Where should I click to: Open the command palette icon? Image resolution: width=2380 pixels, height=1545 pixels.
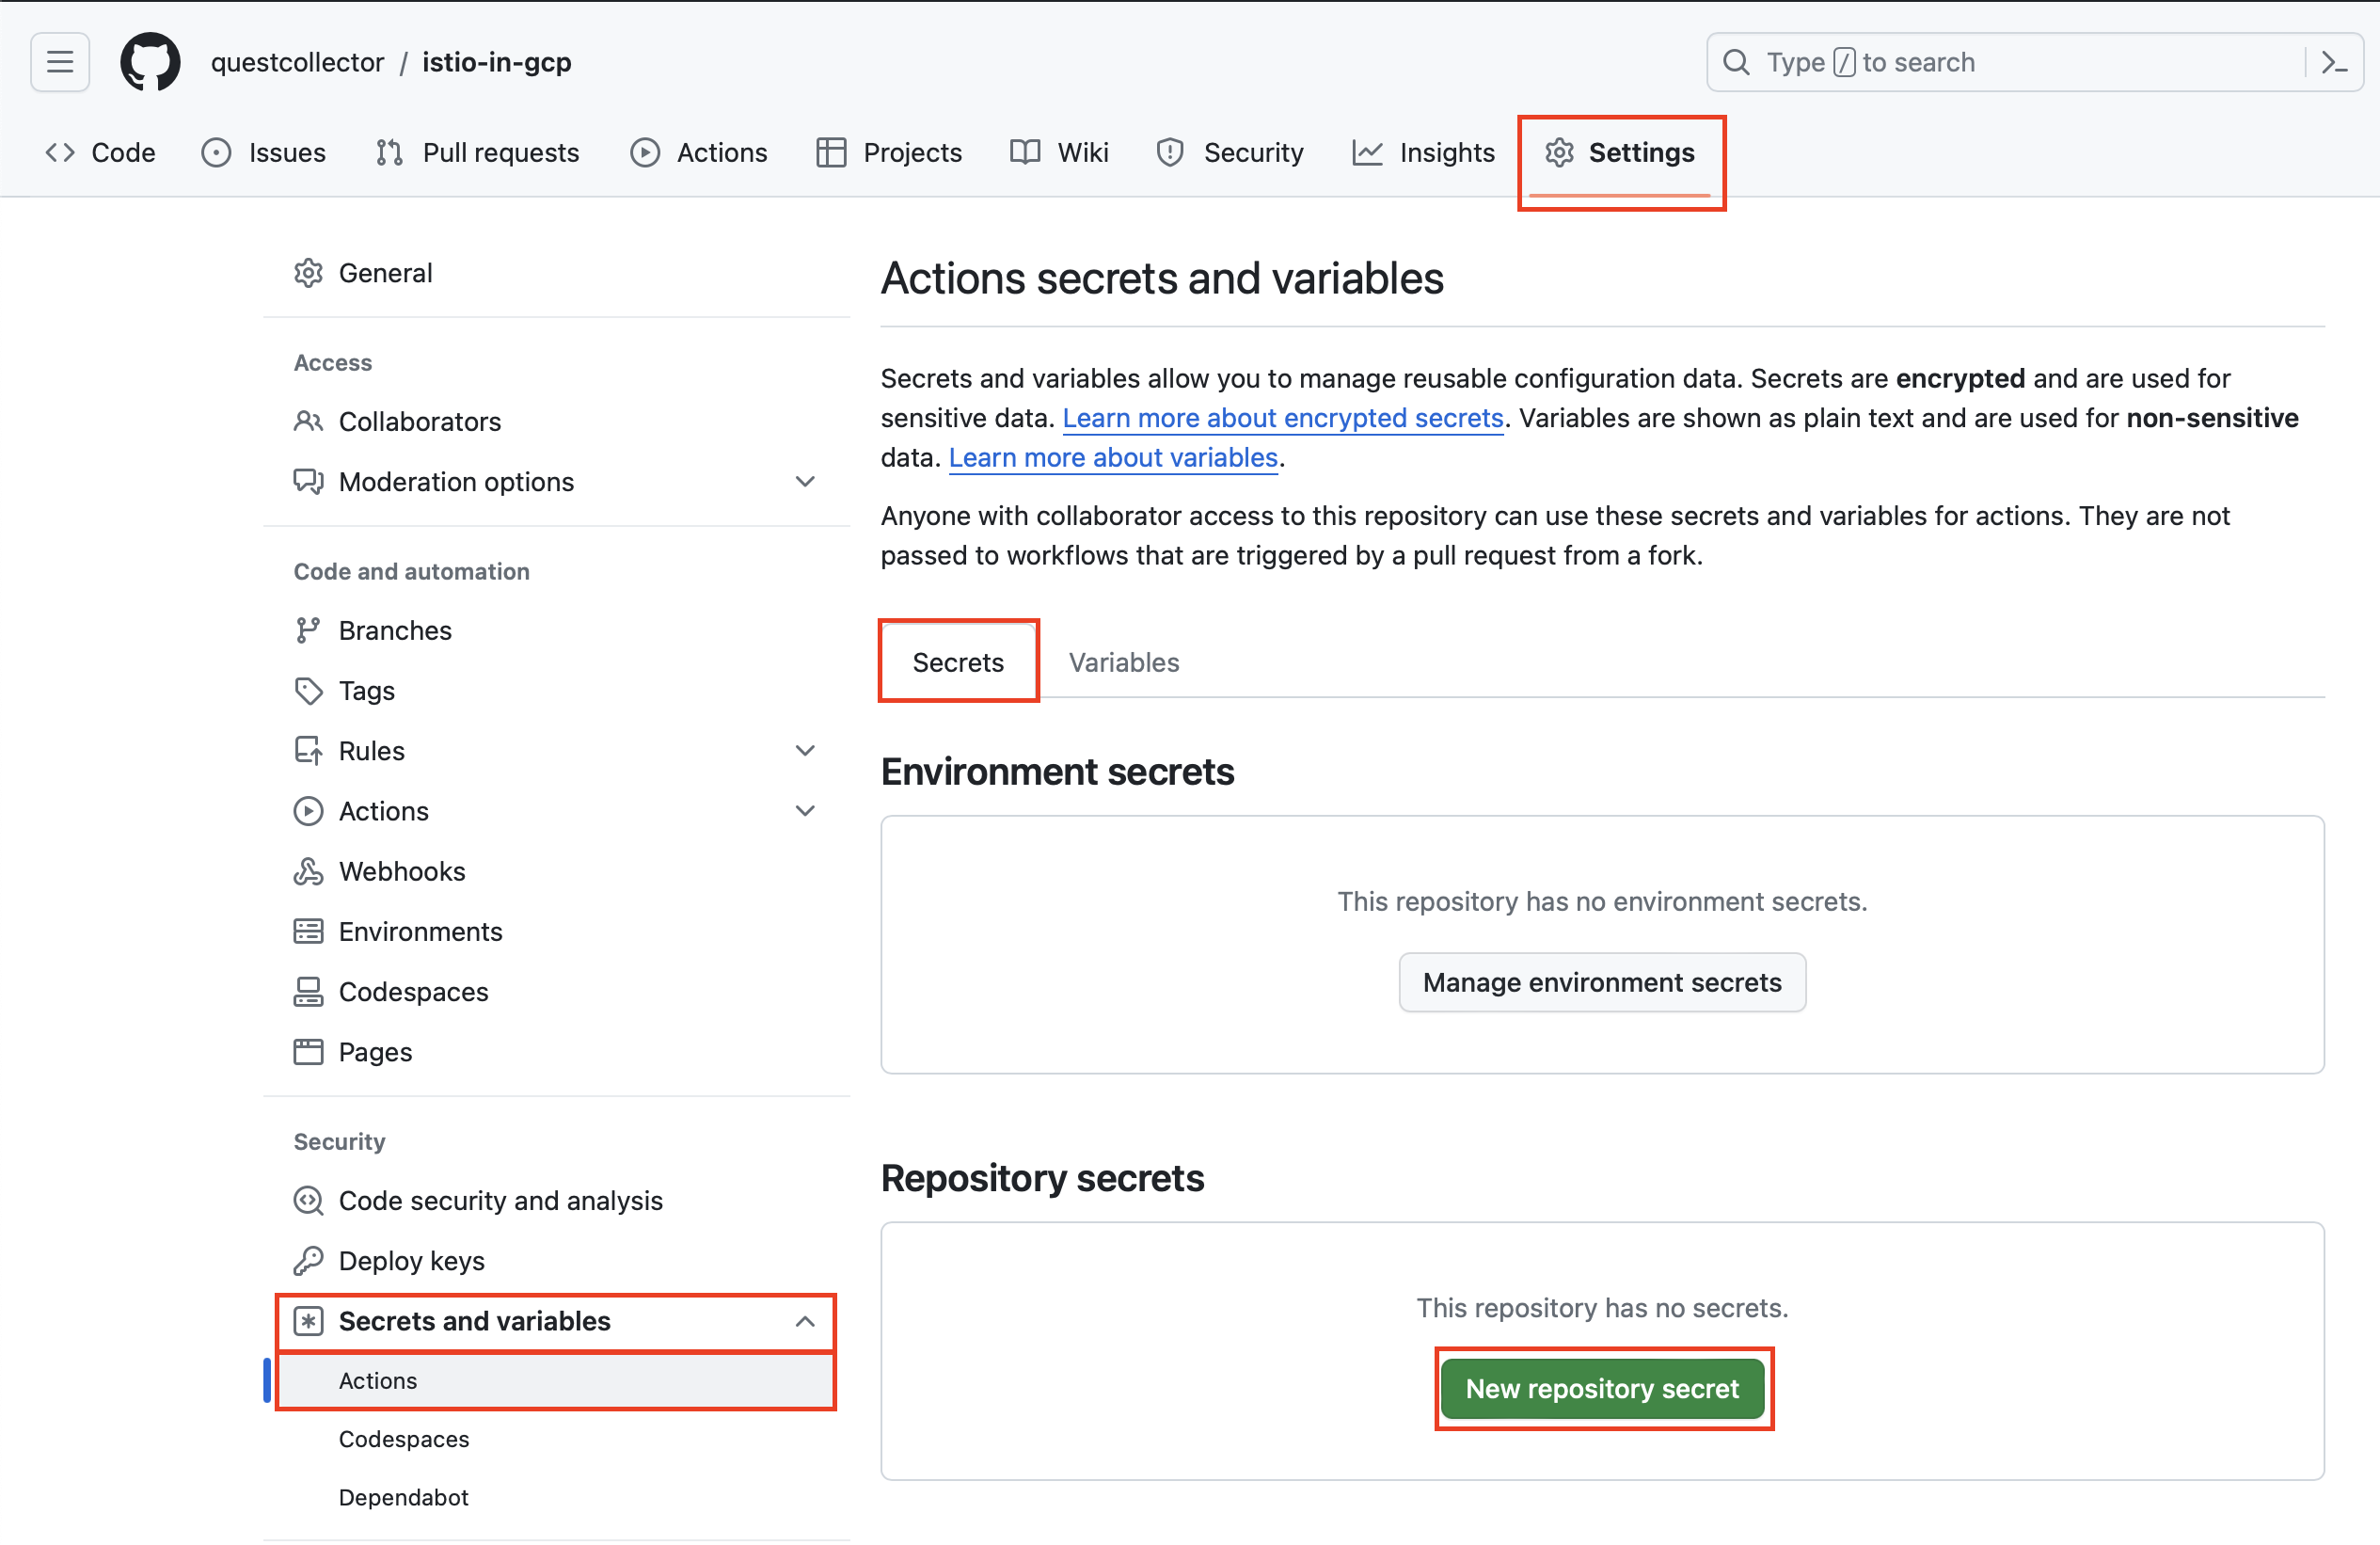(x=2333, y=62)
